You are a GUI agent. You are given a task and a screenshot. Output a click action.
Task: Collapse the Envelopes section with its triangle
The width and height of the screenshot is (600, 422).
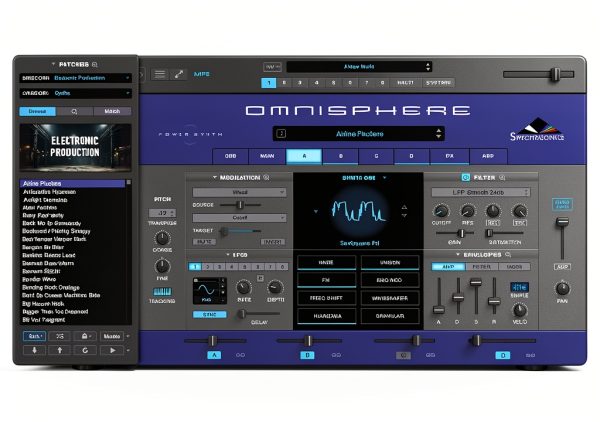458,254
